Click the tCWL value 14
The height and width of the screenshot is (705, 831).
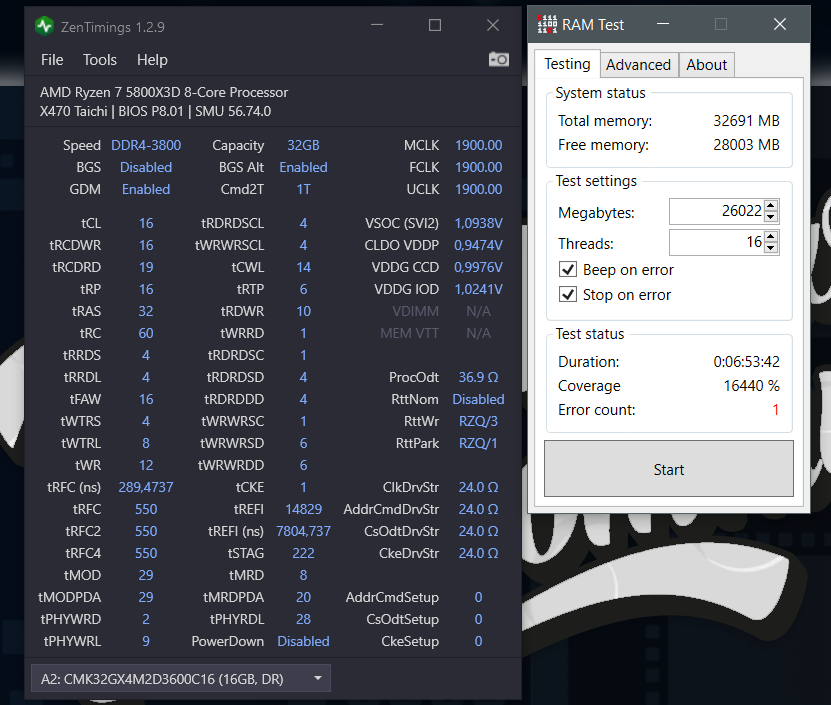(303, 267)
